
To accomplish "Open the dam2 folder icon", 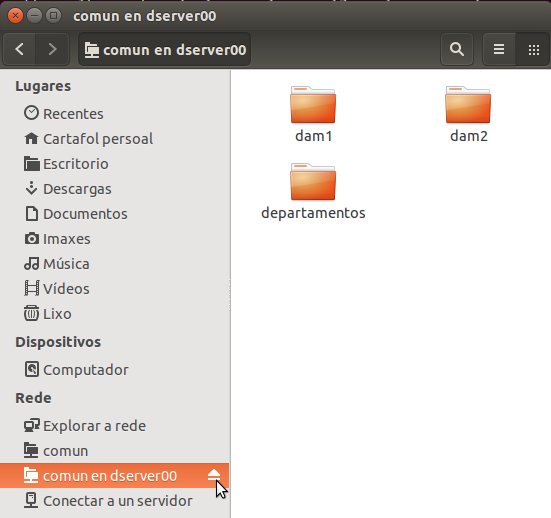I will pyautogui.click(x=468, y=104).
